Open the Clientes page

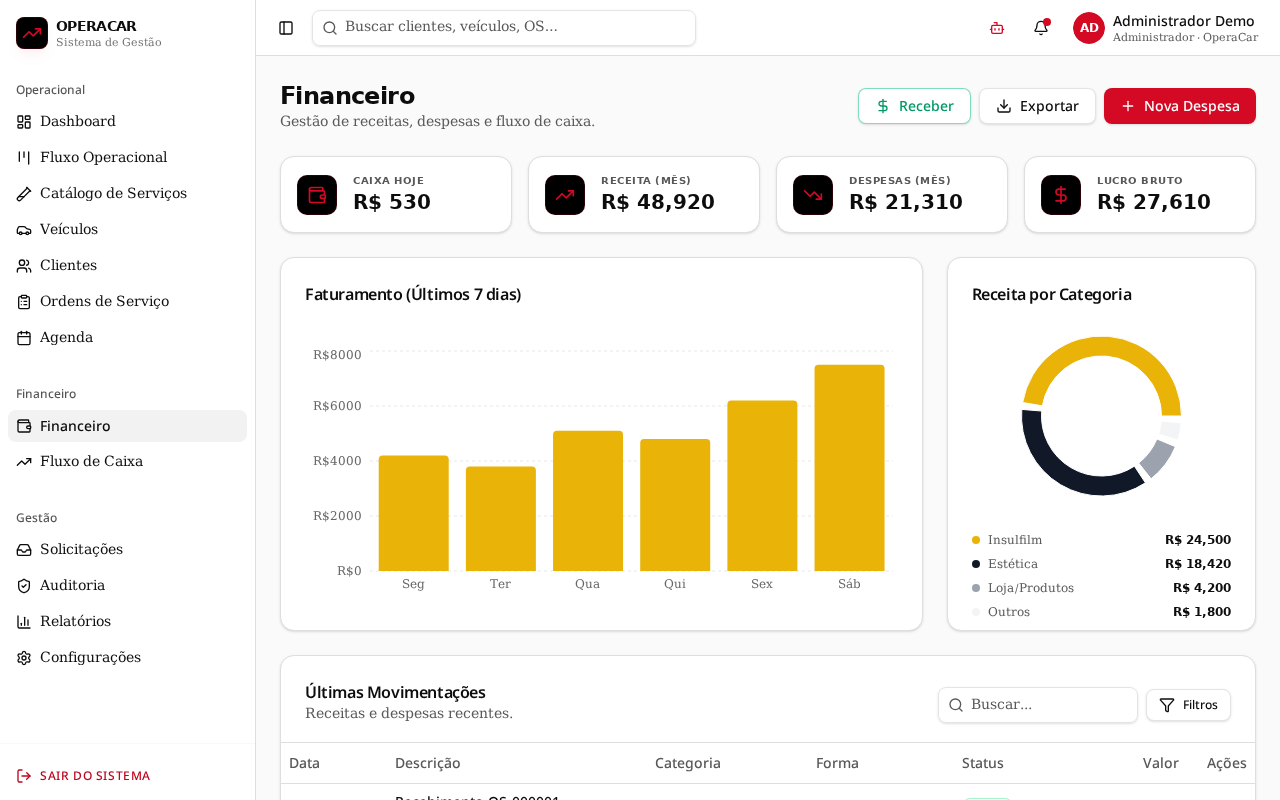coord(127,266)
